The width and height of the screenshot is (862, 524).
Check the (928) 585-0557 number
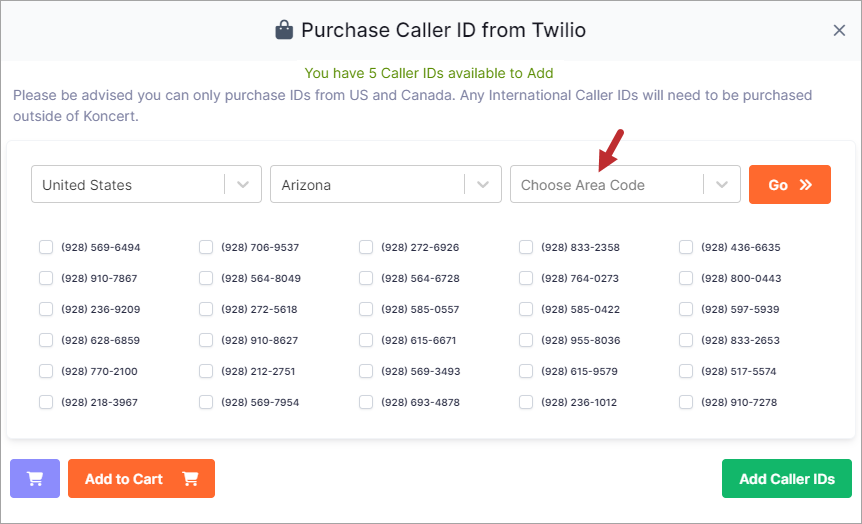pos(366,310)
